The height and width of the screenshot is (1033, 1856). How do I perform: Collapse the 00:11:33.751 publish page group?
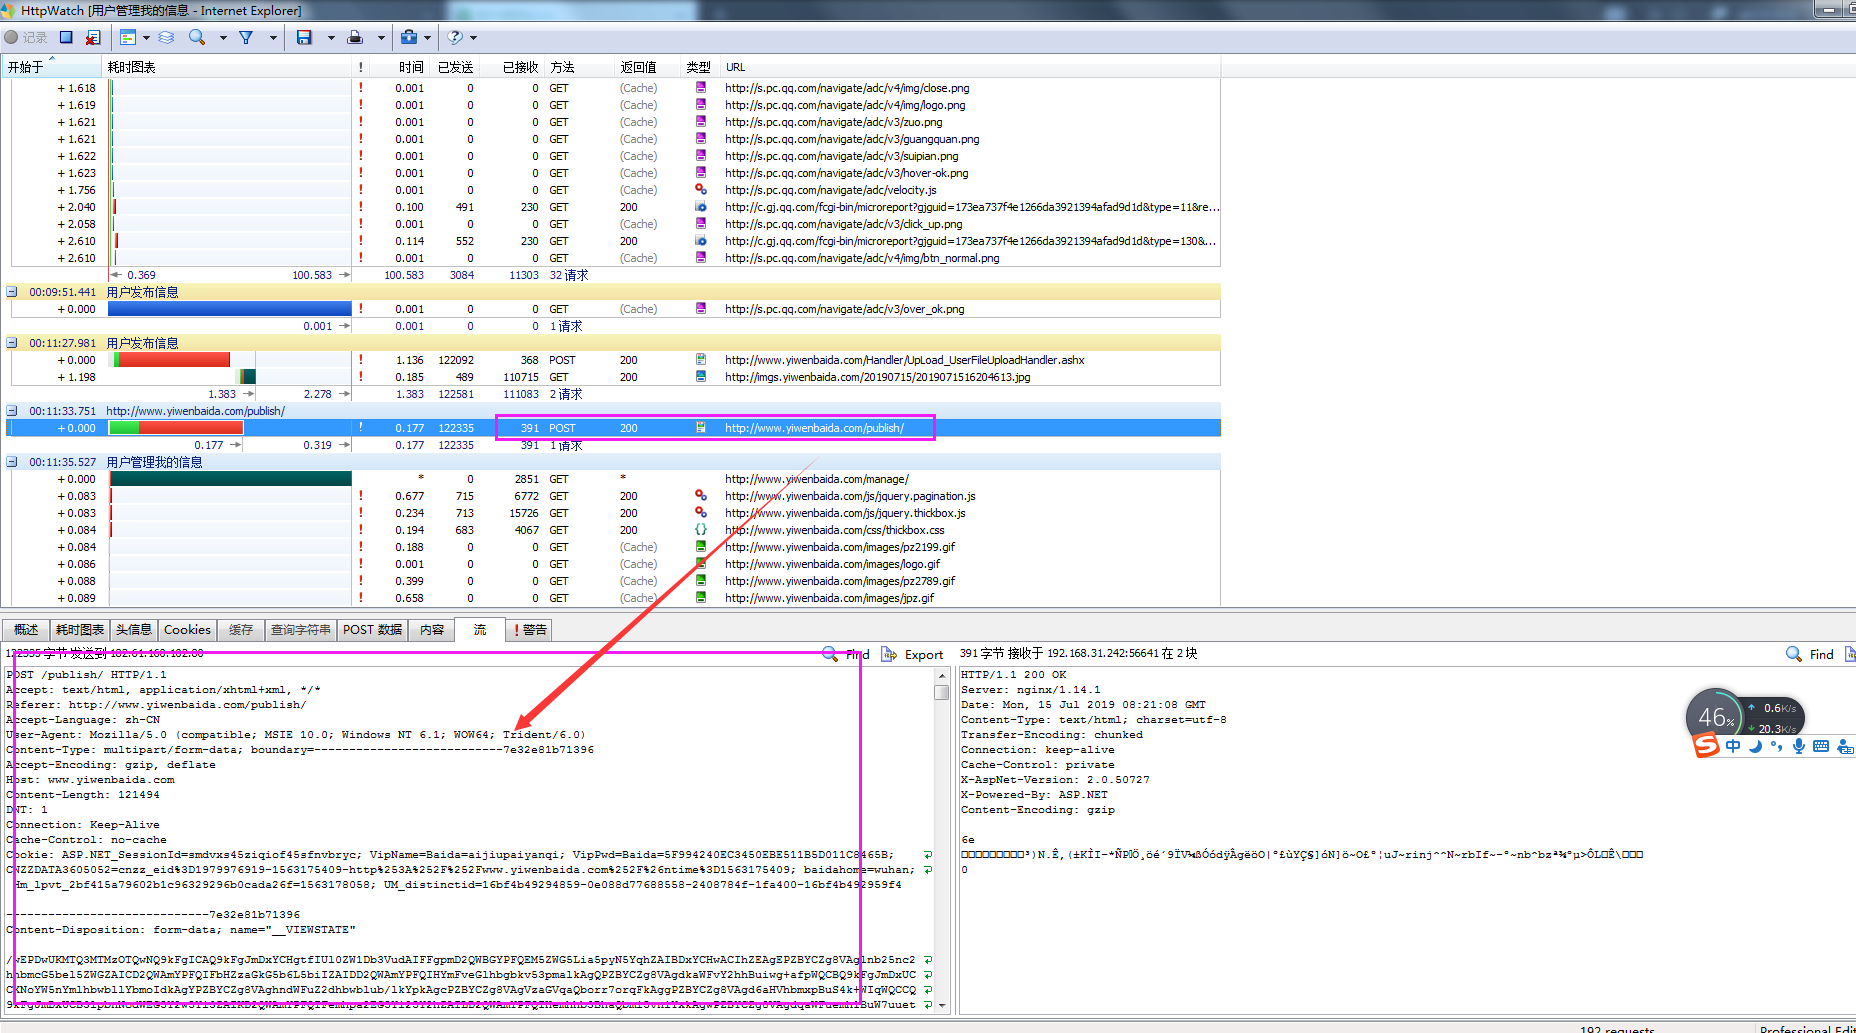[12, 411]
